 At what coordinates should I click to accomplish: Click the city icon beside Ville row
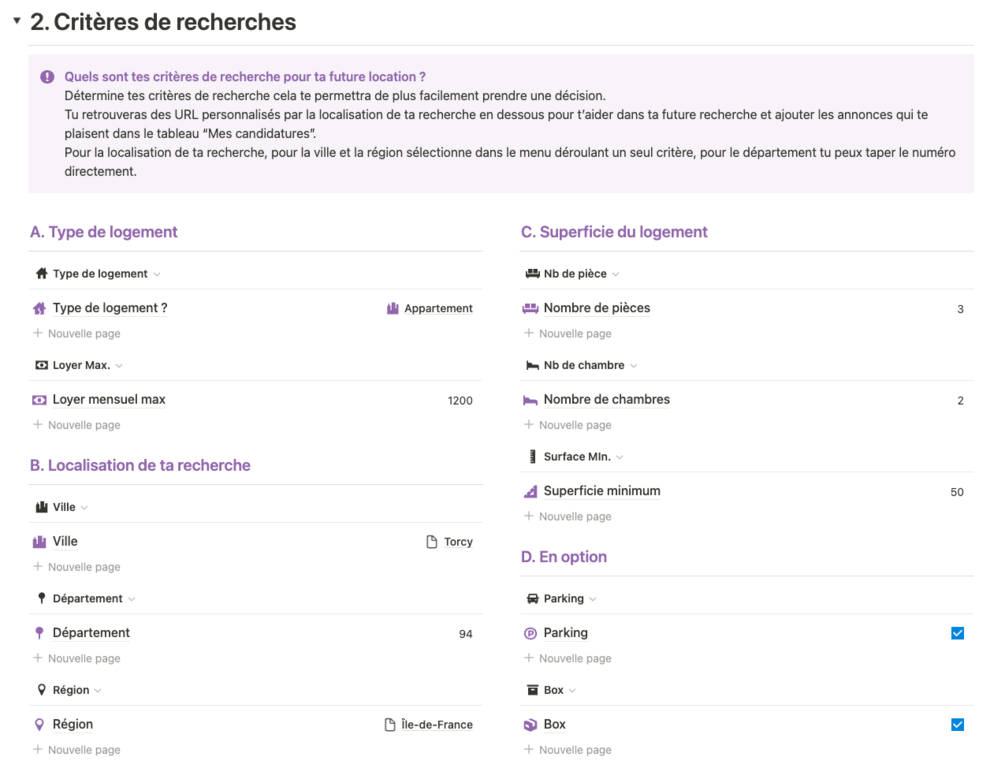[40, 542]
